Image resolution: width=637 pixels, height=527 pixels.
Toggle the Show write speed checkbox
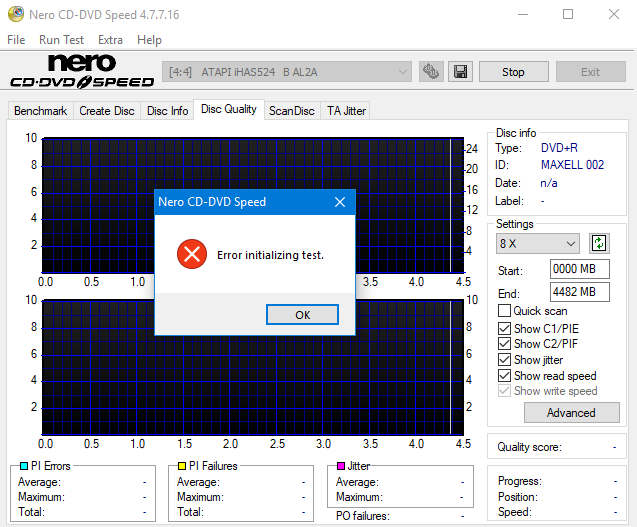[x=504, y=391]
